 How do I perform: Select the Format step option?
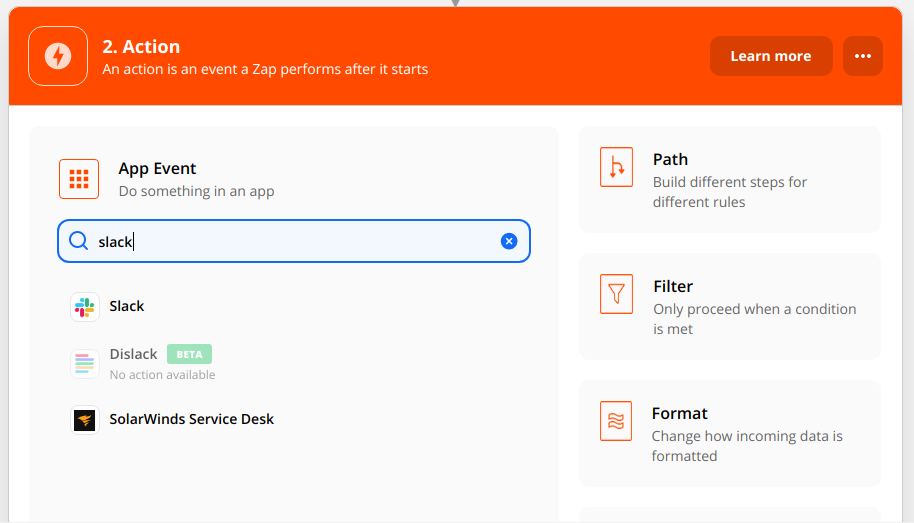(730, 434)
